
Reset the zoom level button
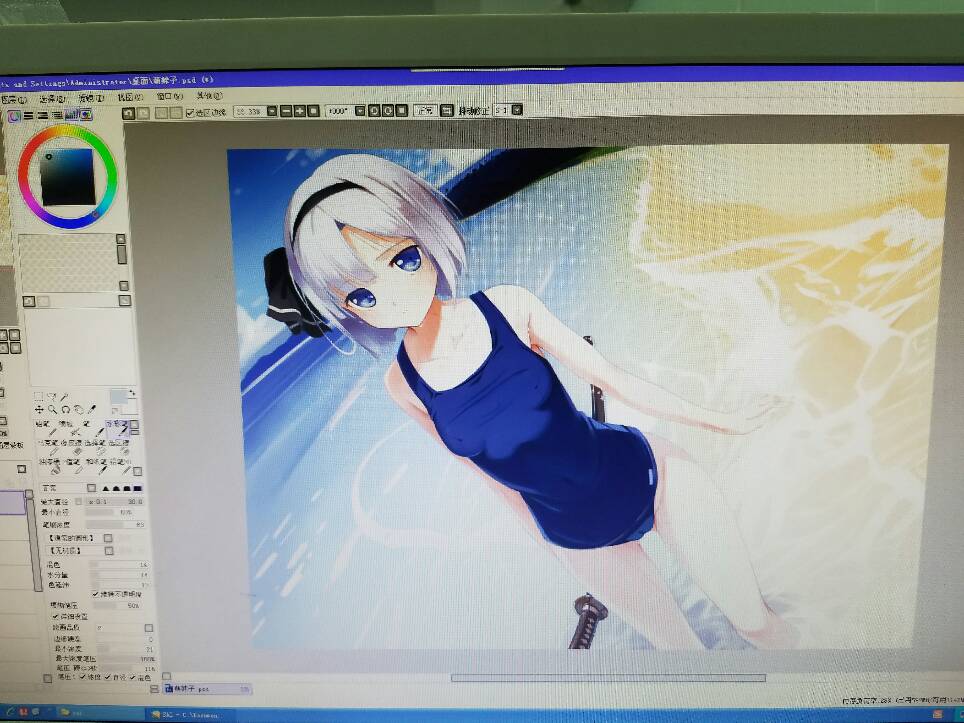(x=314, y=111)
